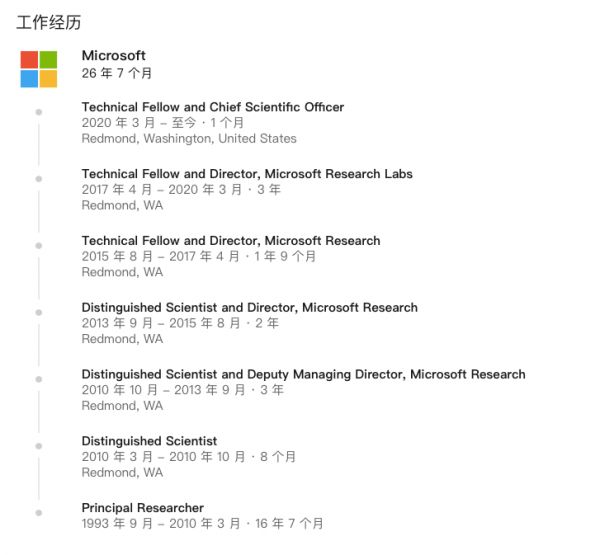This screenshot has height=555, width=600.
Task: Select Technical Fellow and Chief Scientific Officer title
Action: 212,107
